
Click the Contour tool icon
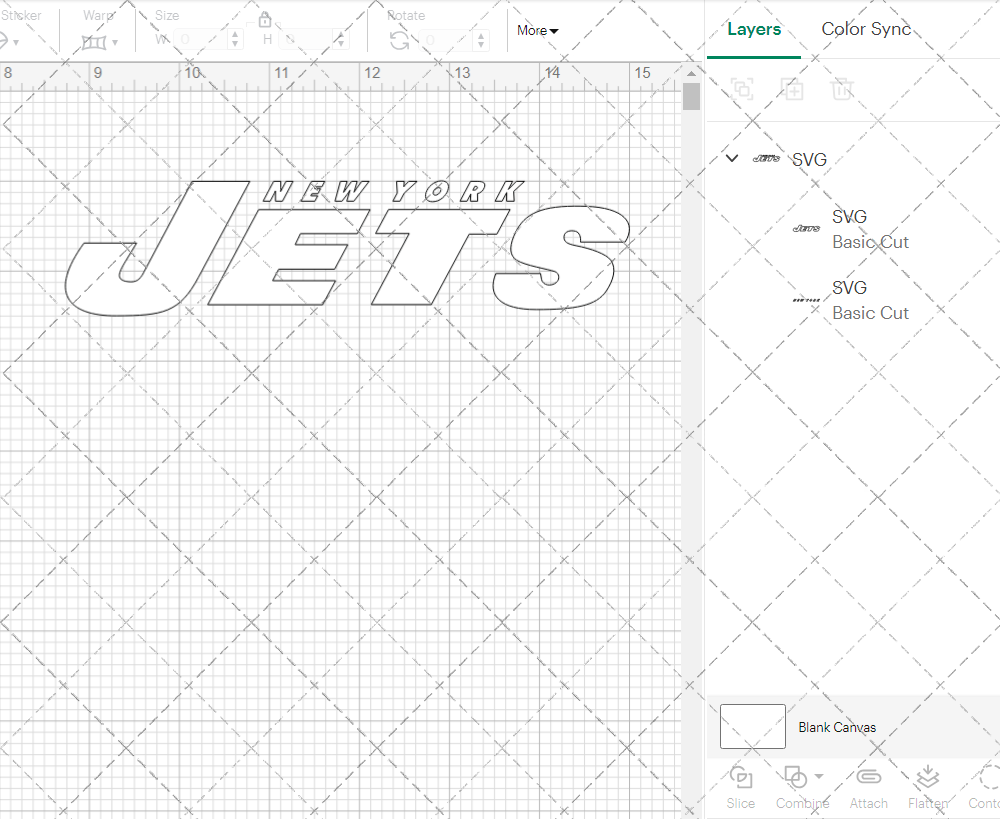pyautogui.click(x=988, y=778)
